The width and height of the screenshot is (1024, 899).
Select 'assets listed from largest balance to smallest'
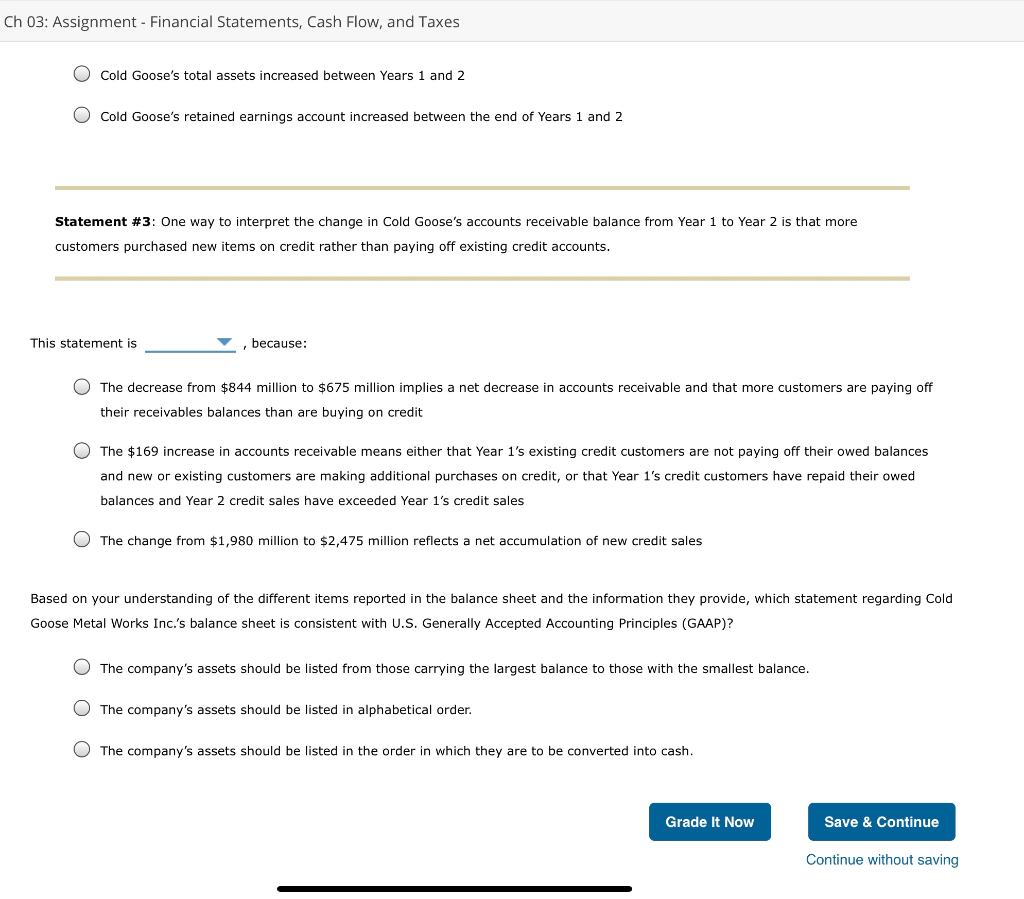point(81,665)
